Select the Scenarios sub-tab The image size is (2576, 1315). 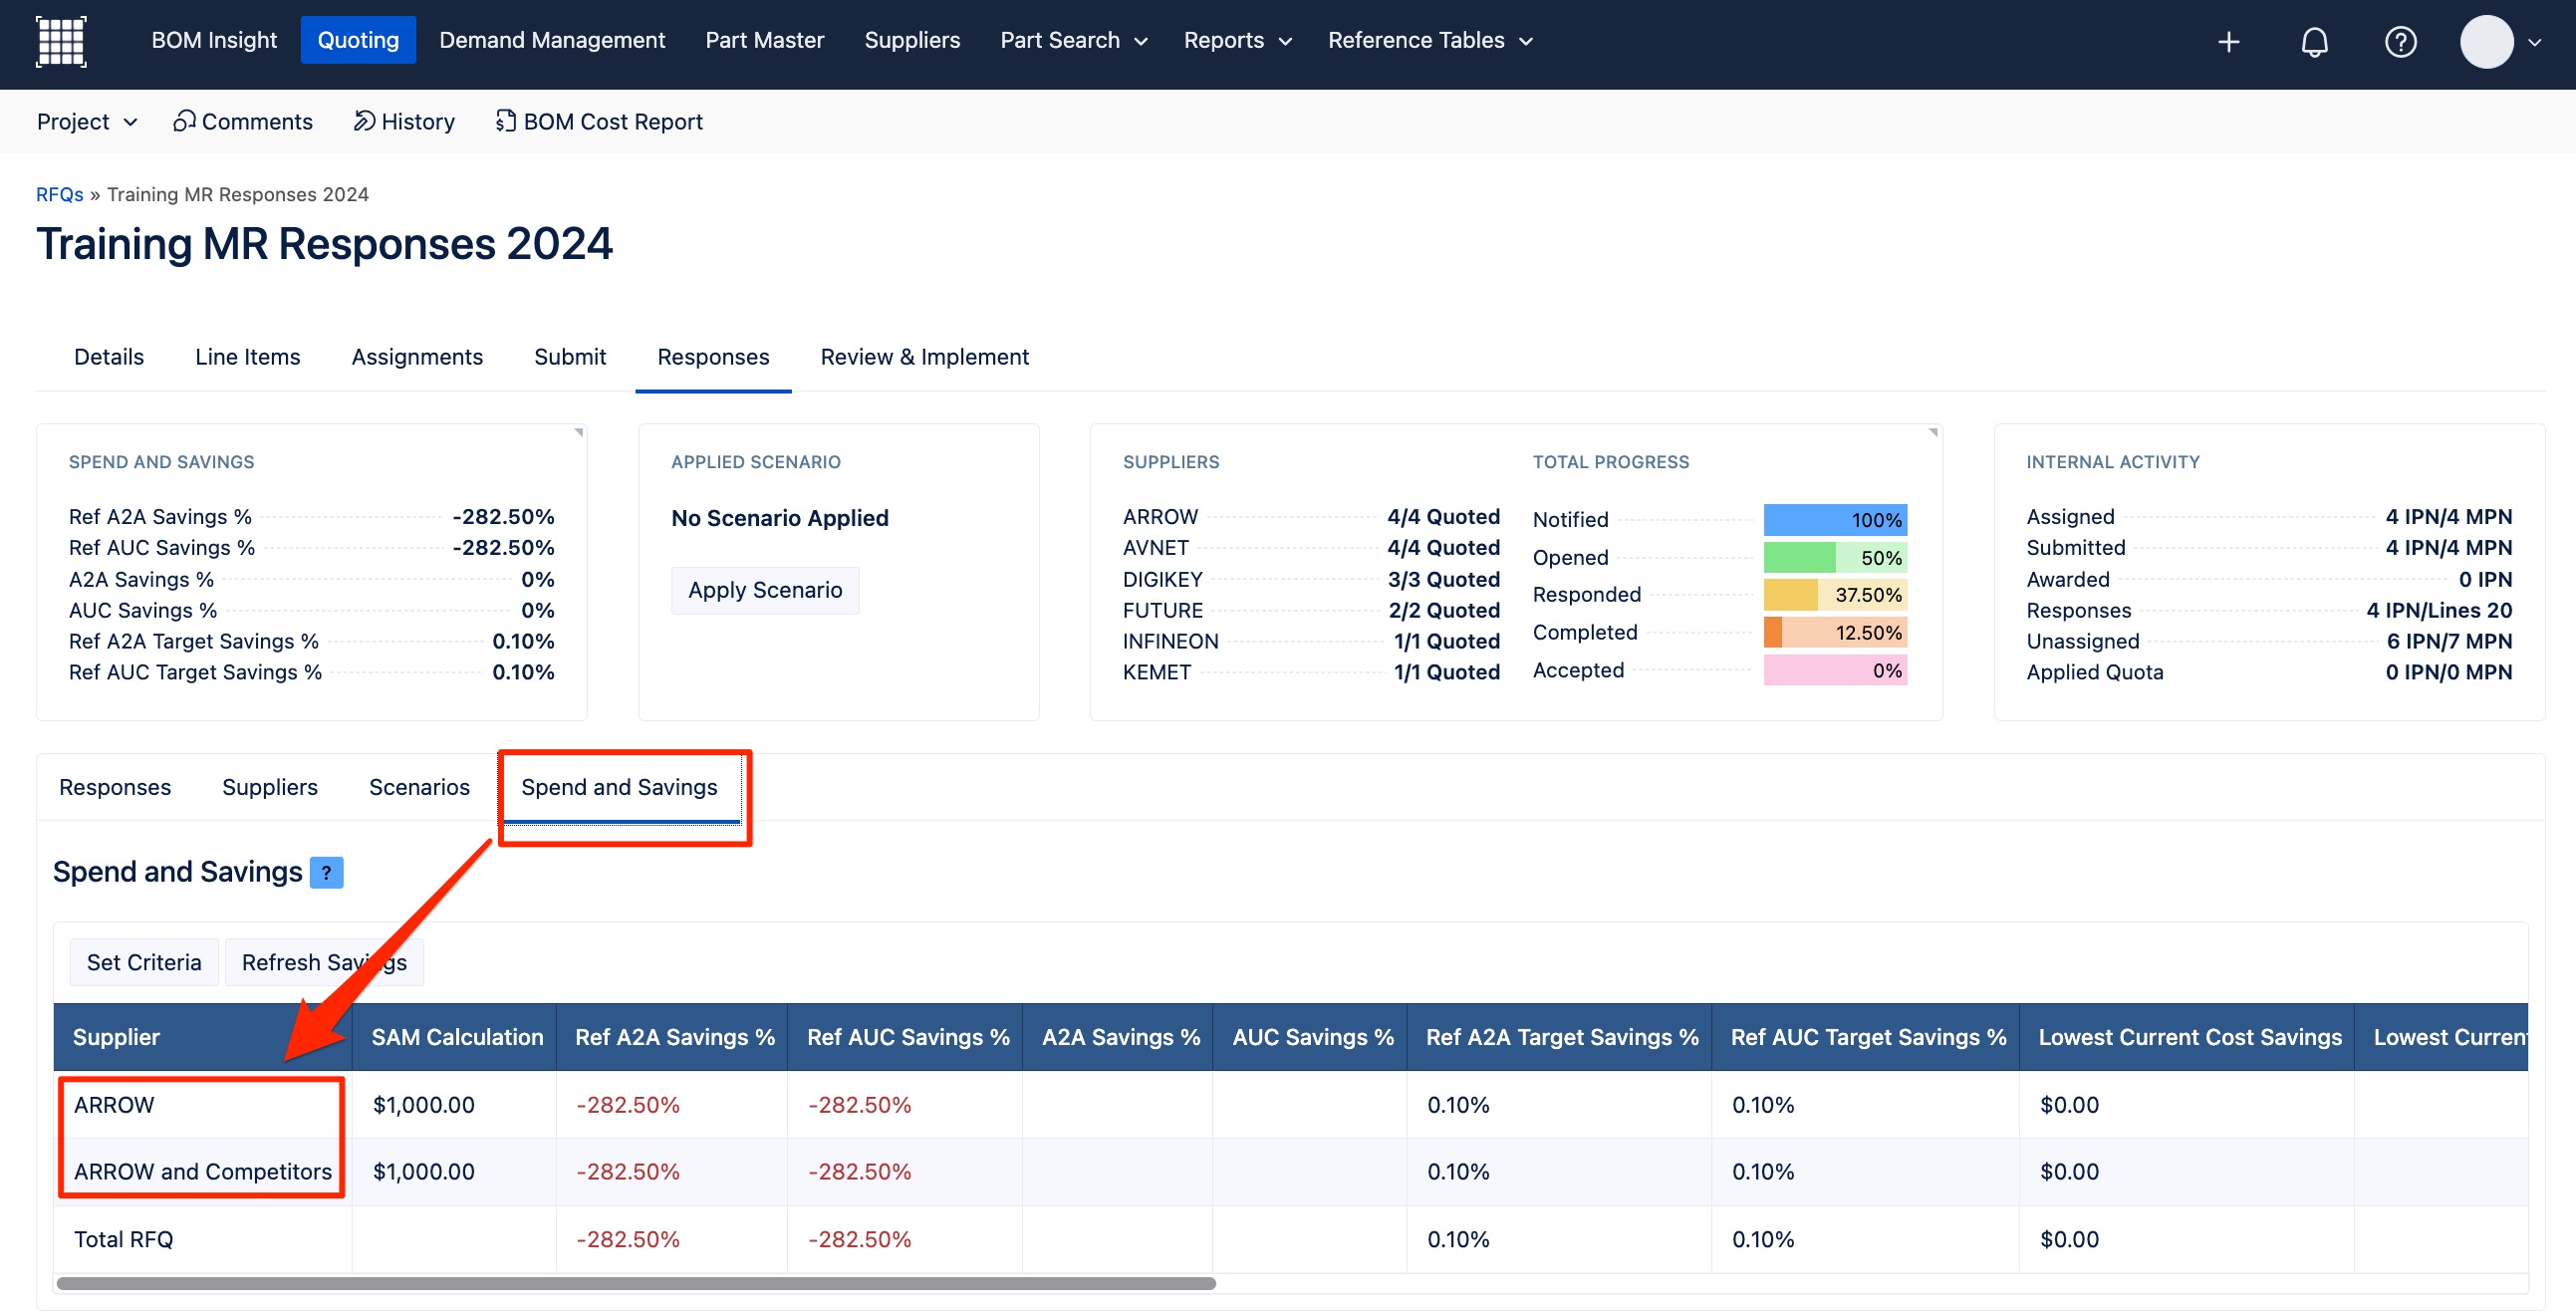coord(419,787)
